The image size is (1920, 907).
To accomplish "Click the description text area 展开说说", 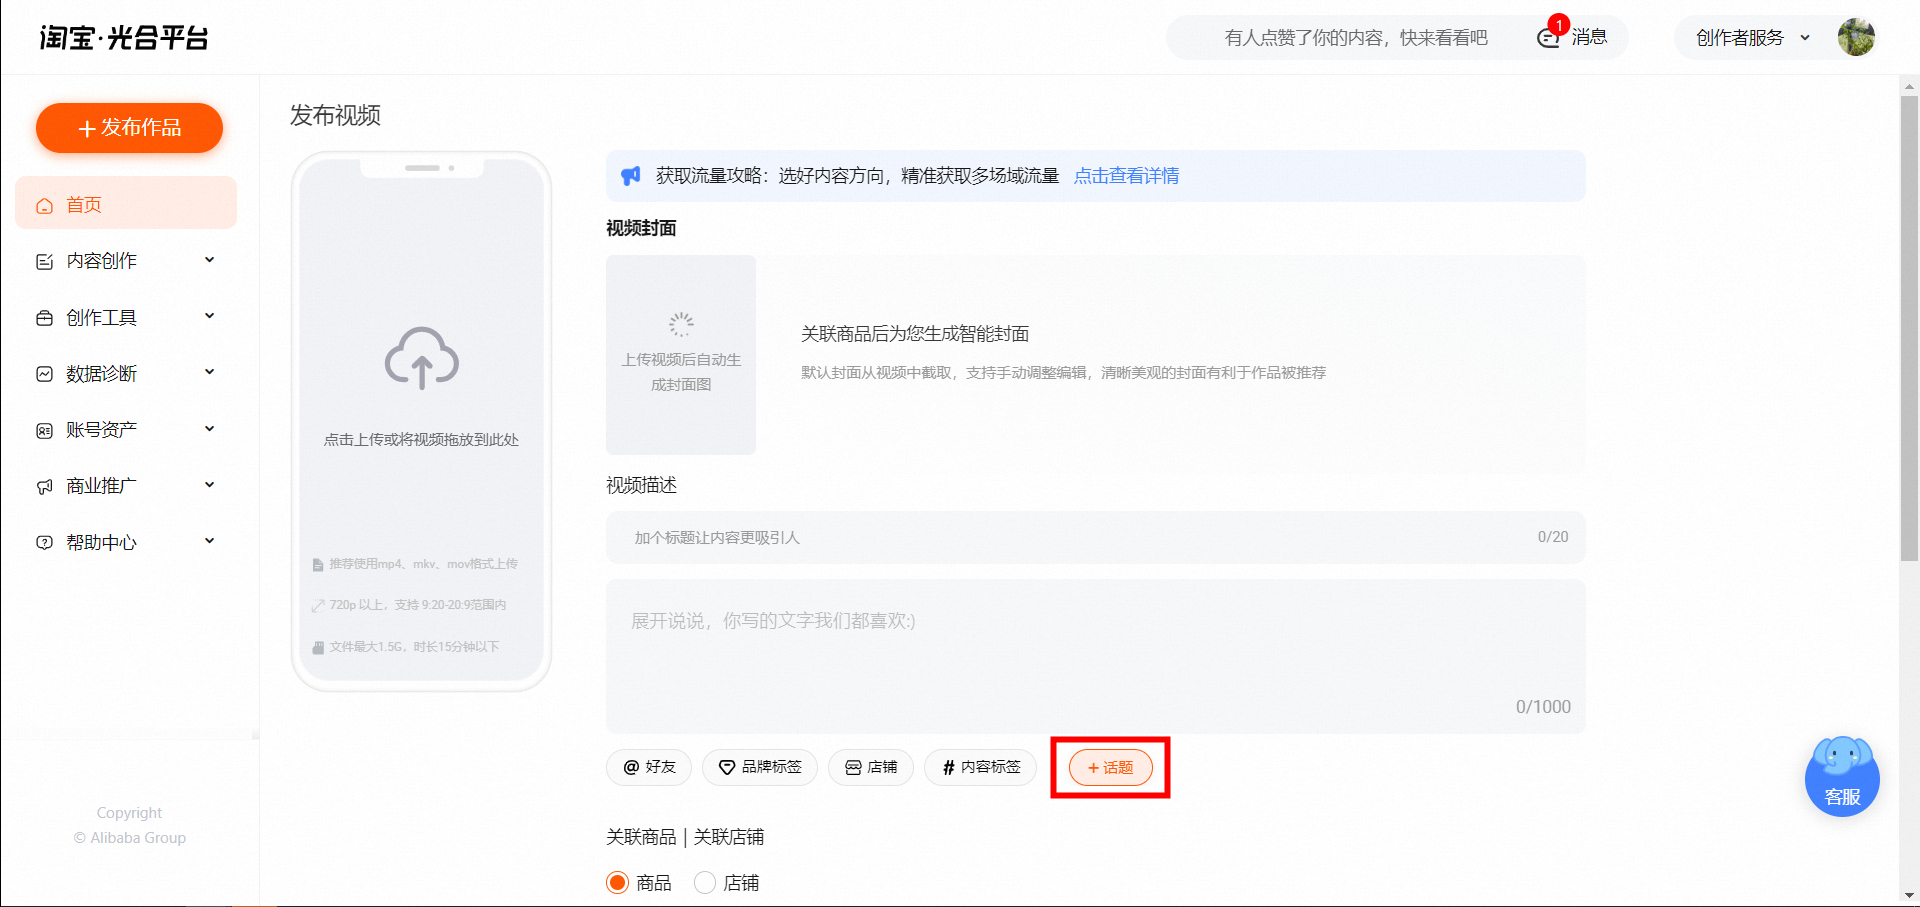I will 1095,656.
